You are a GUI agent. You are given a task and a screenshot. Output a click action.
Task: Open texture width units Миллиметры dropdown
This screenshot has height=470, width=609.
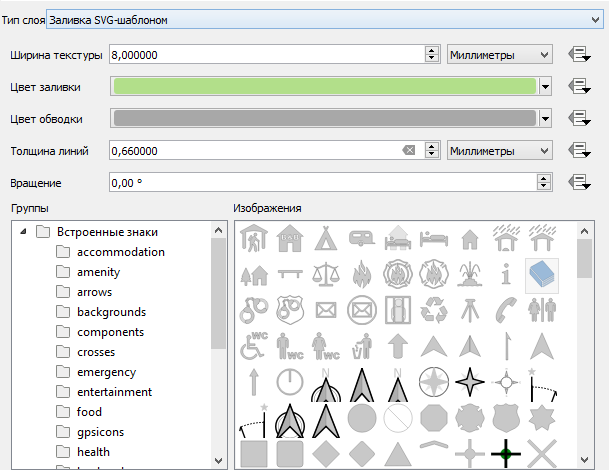click(x=499, y=55)
